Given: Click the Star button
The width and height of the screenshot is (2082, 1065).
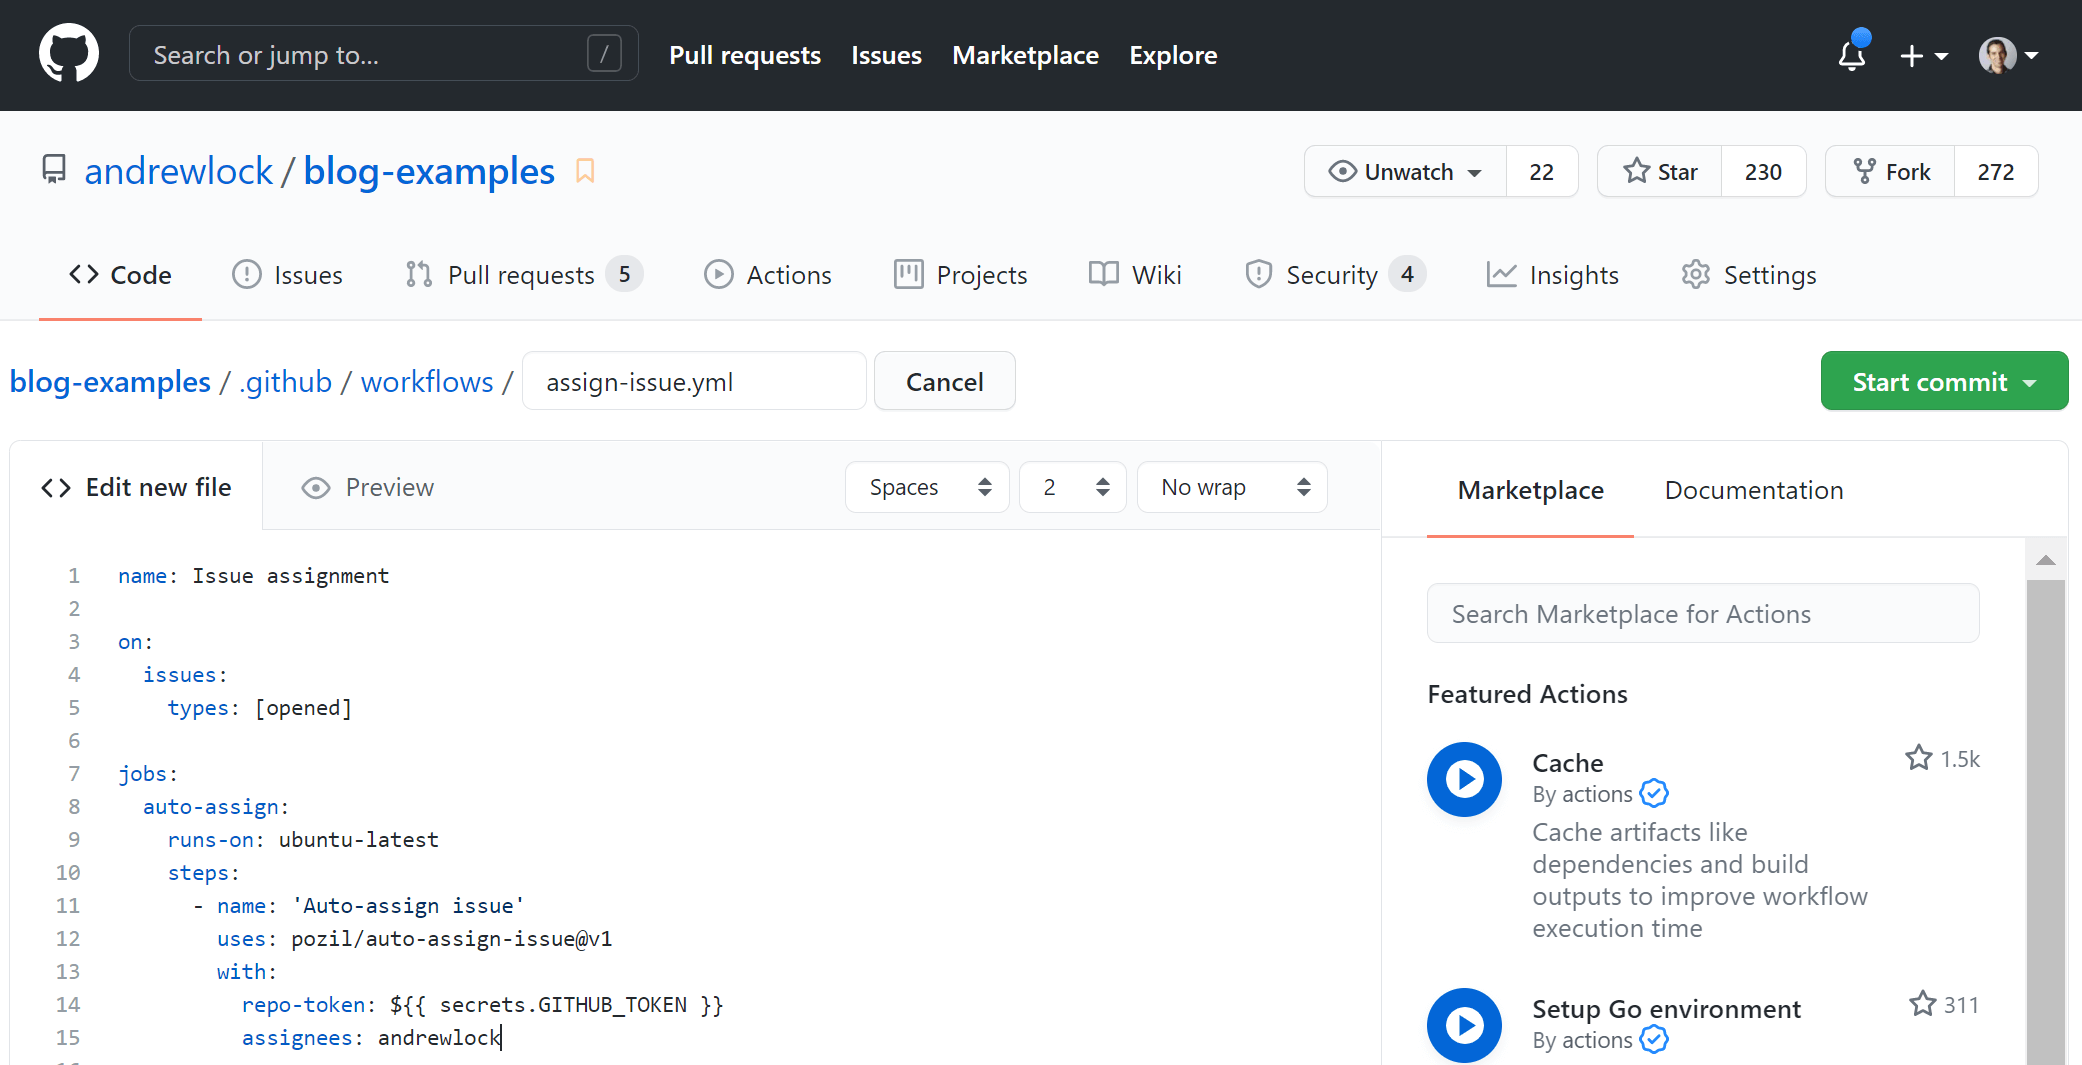Looking at the screenshot, I should [x=1660, y=171].
